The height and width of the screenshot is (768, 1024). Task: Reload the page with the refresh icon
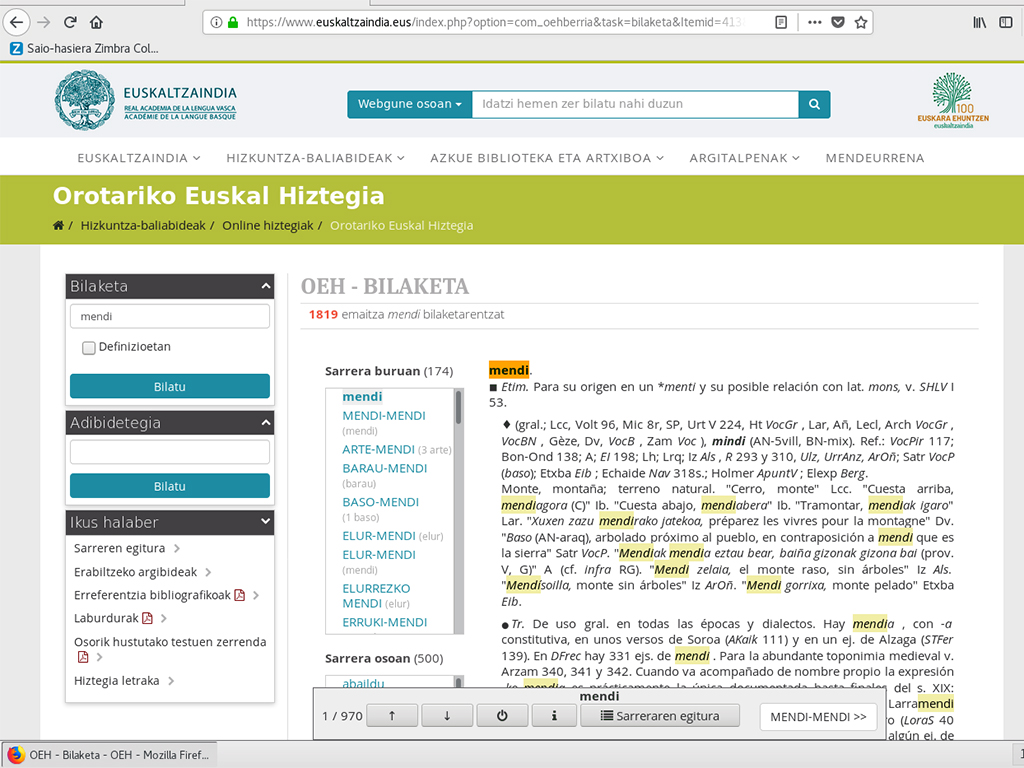70,22
